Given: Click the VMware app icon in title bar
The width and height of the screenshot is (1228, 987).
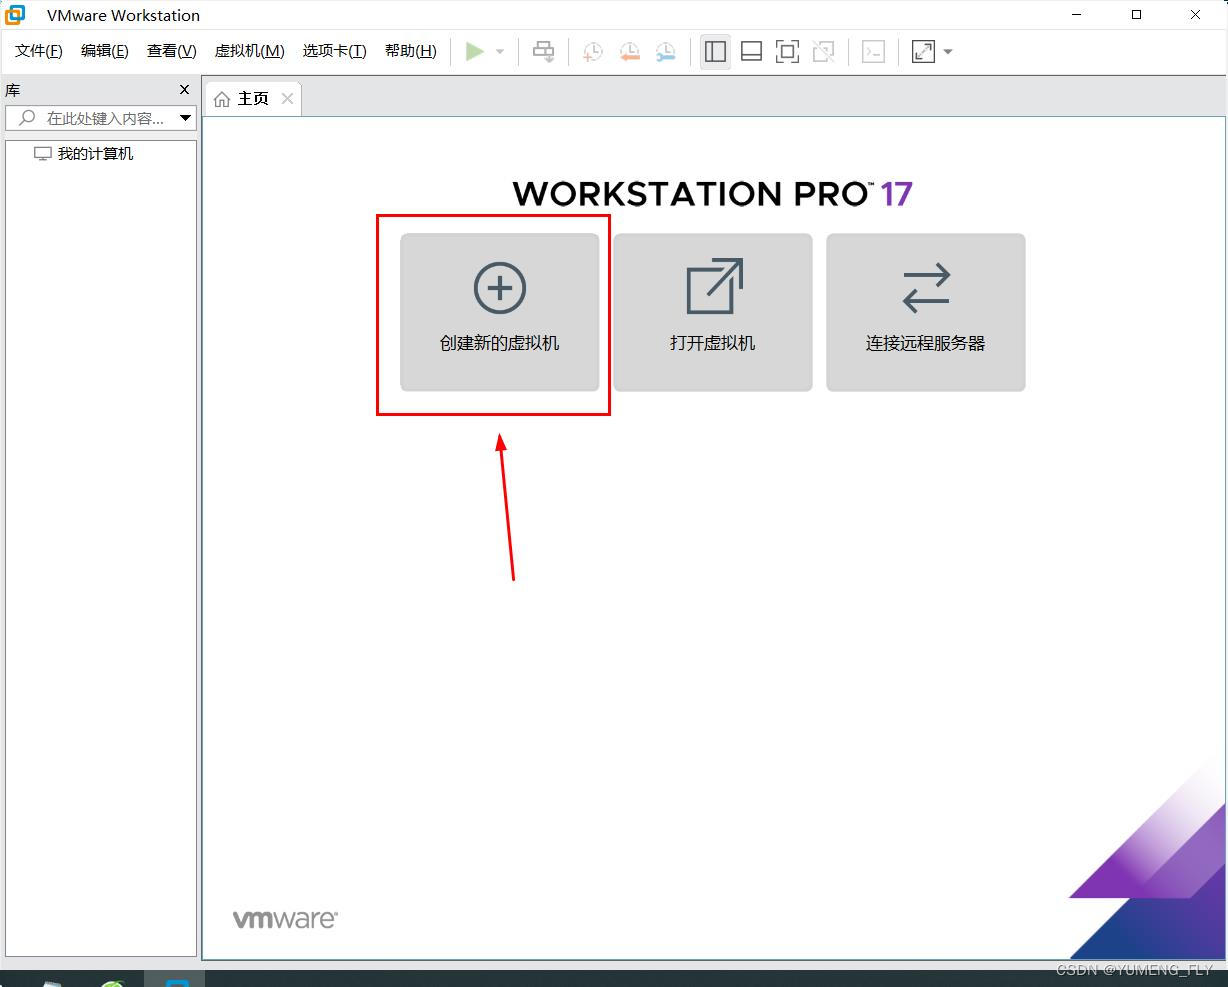Looking at the screenshot, I should [x=15, y=15].
